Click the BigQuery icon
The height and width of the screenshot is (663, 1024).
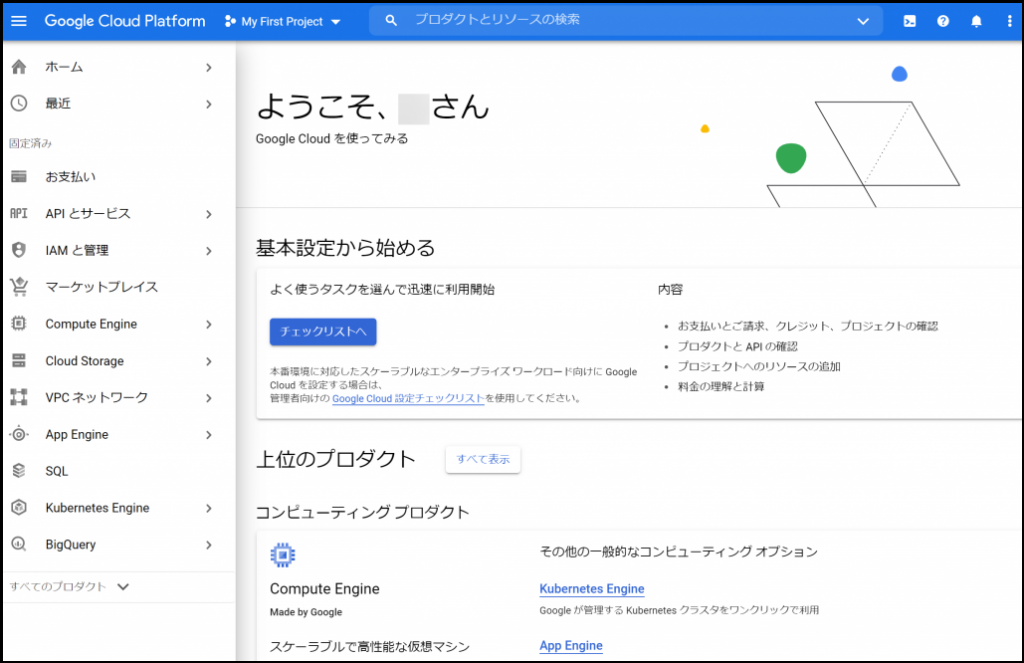coord(19,543)
